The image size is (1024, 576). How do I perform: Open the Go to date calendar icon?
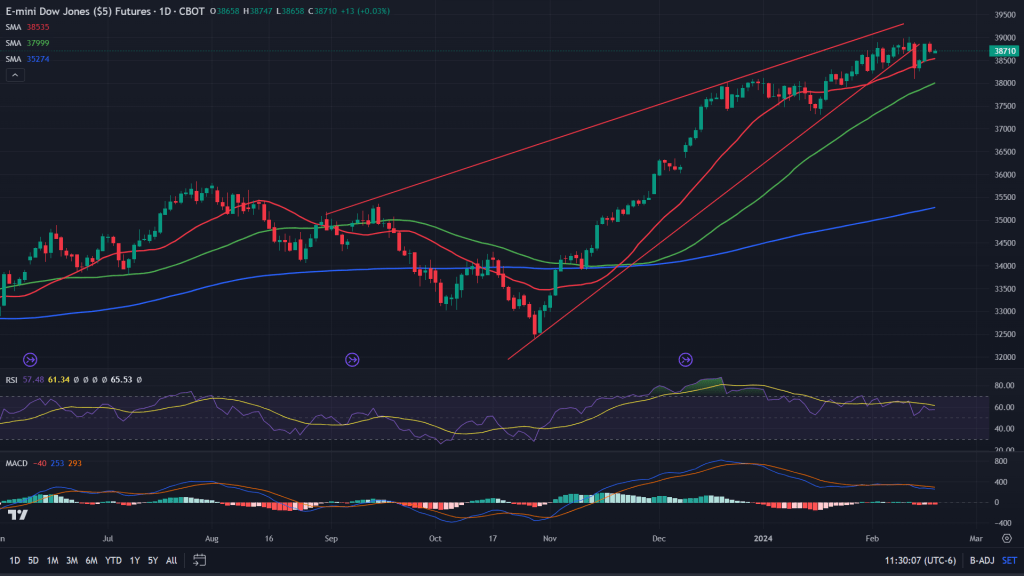pyautogui.click(x=200, y=561)
